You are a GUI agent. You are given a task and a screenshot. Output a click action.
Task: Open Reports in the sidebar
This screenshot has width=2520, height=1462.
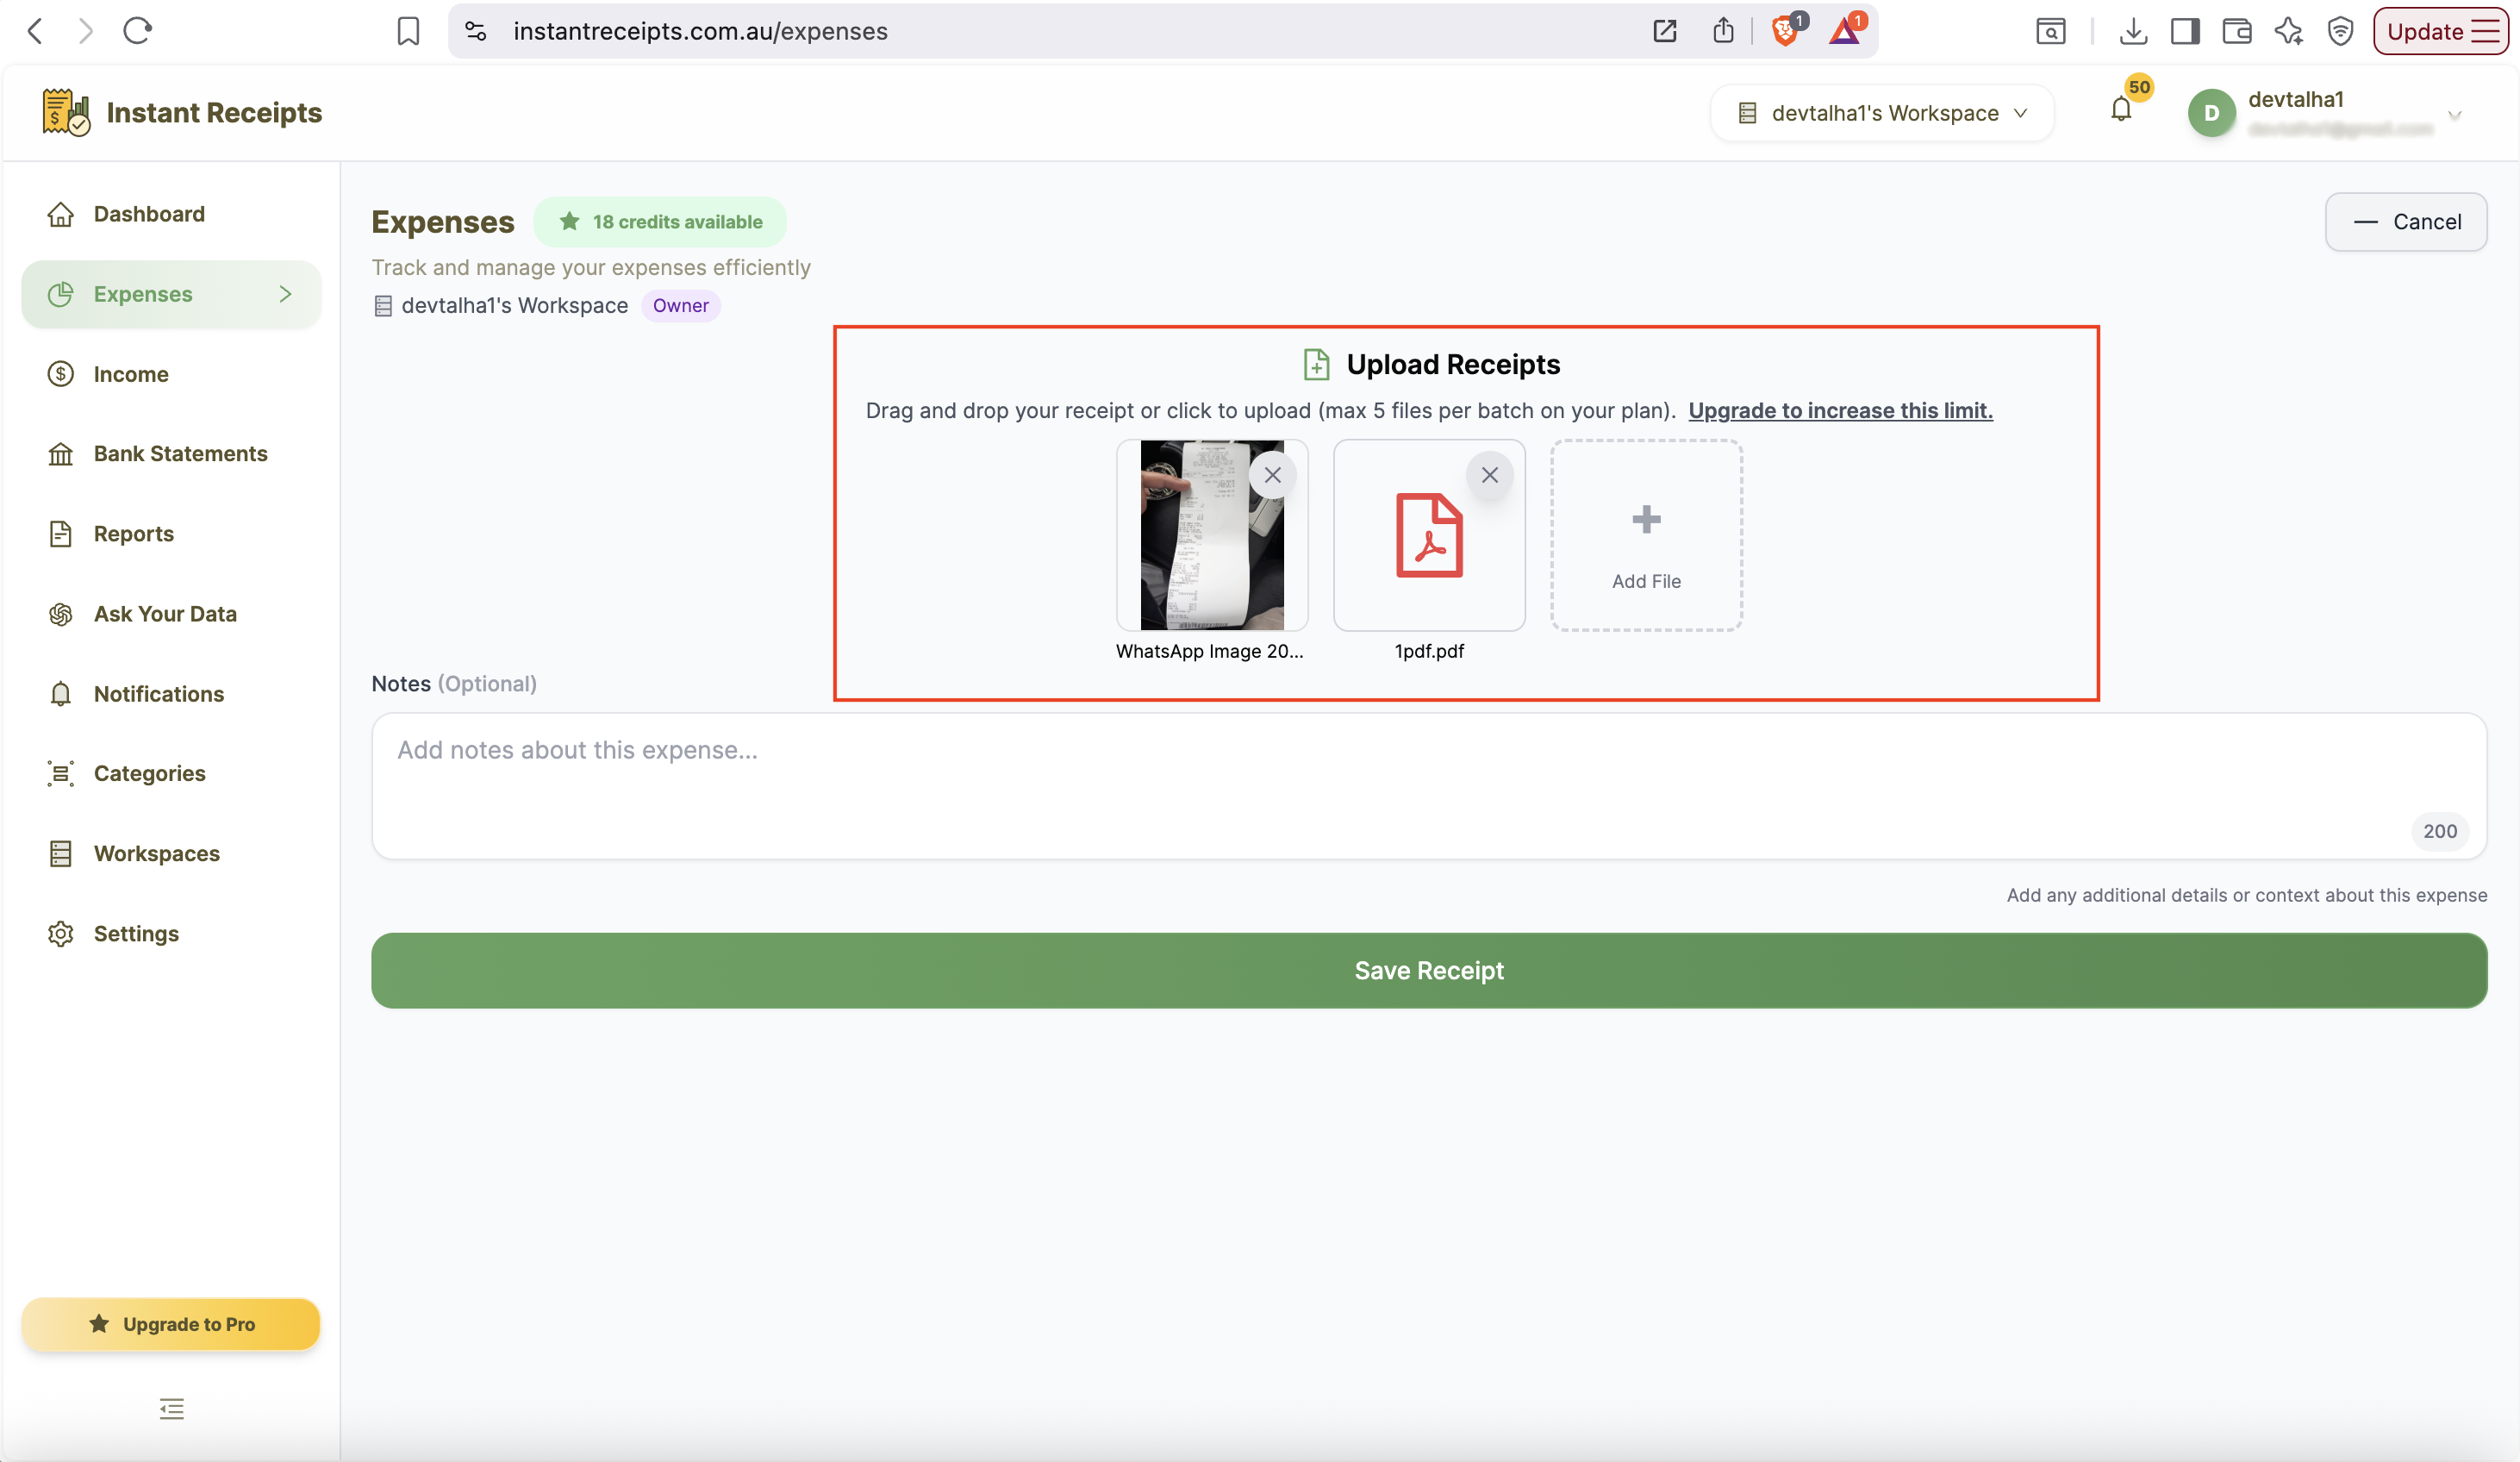(171, 534)
